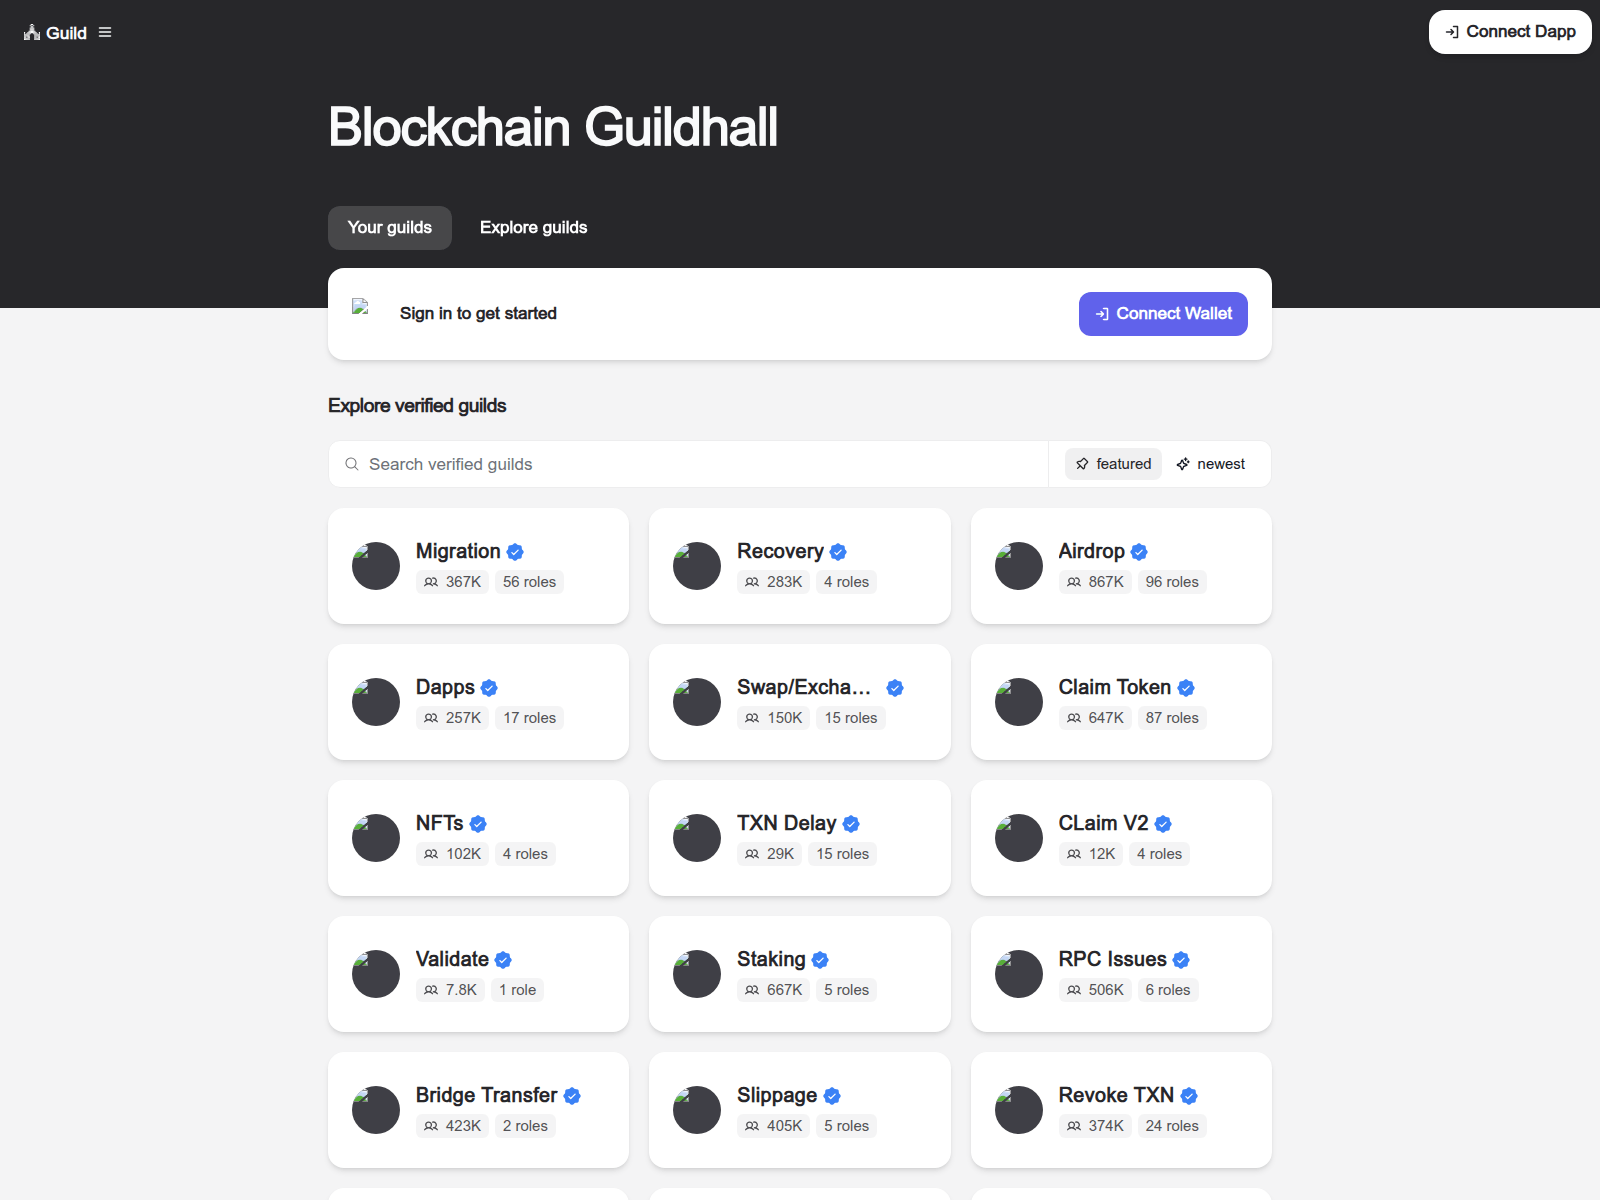Screen dimensions: 1600x1200
Task: Select the Claim Token guild
Action: pos(1120,701)
